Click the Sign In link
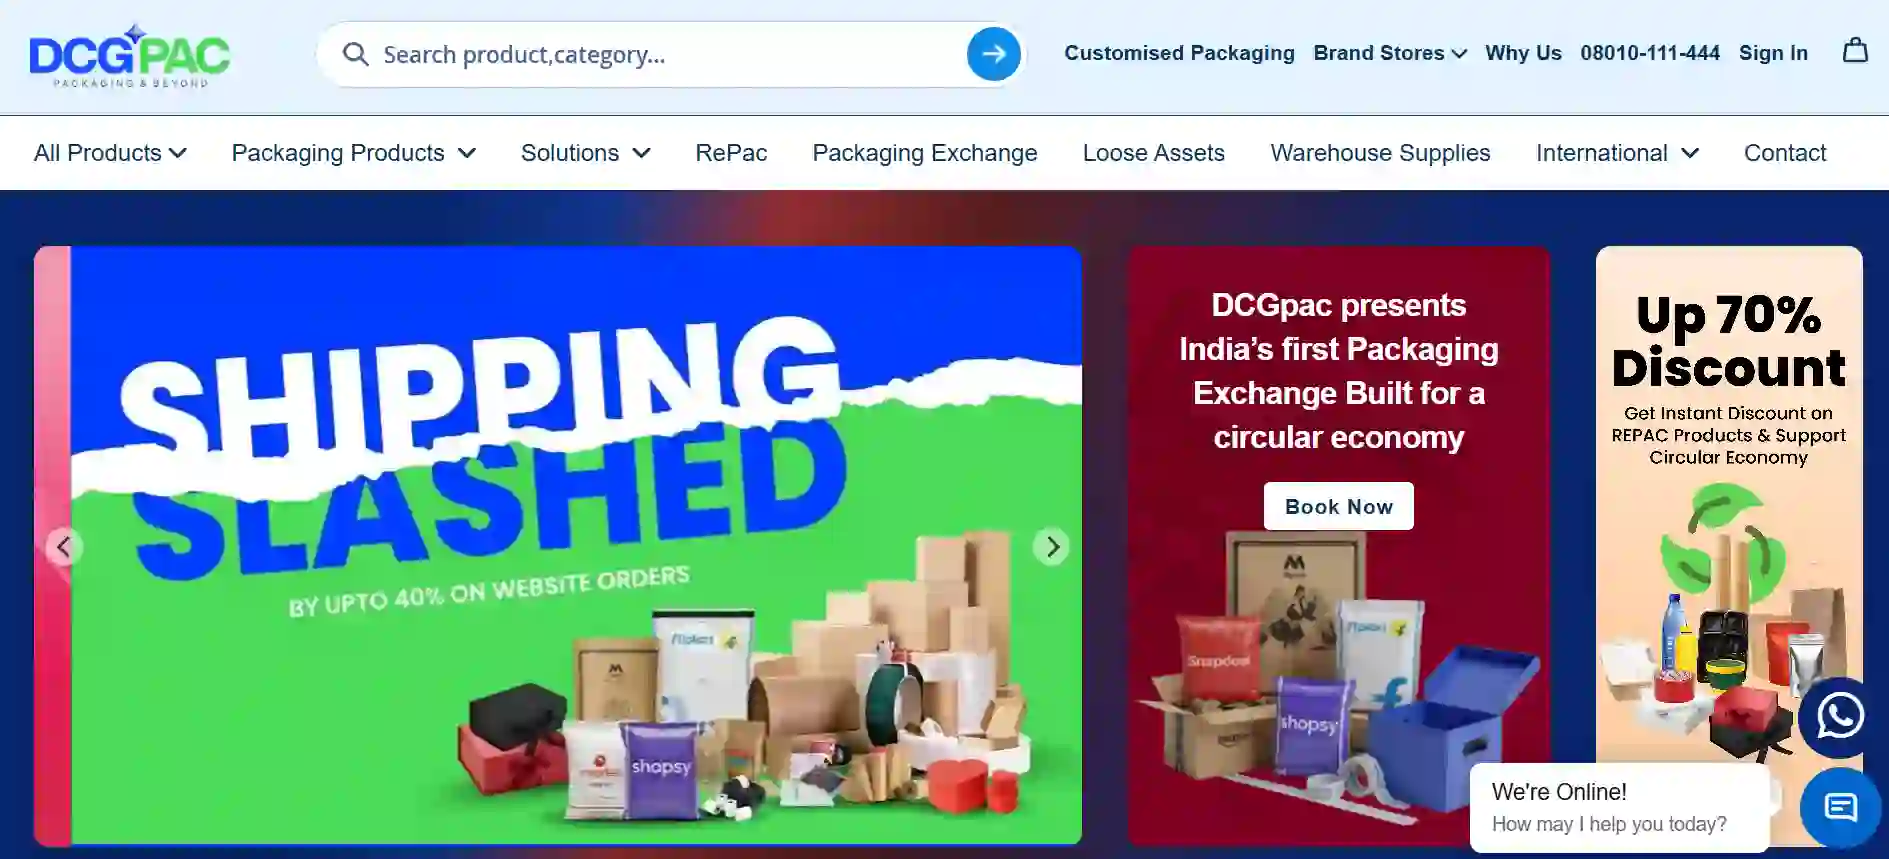The width and height of the screenshot is (1889, 859). coord(1773,53)
